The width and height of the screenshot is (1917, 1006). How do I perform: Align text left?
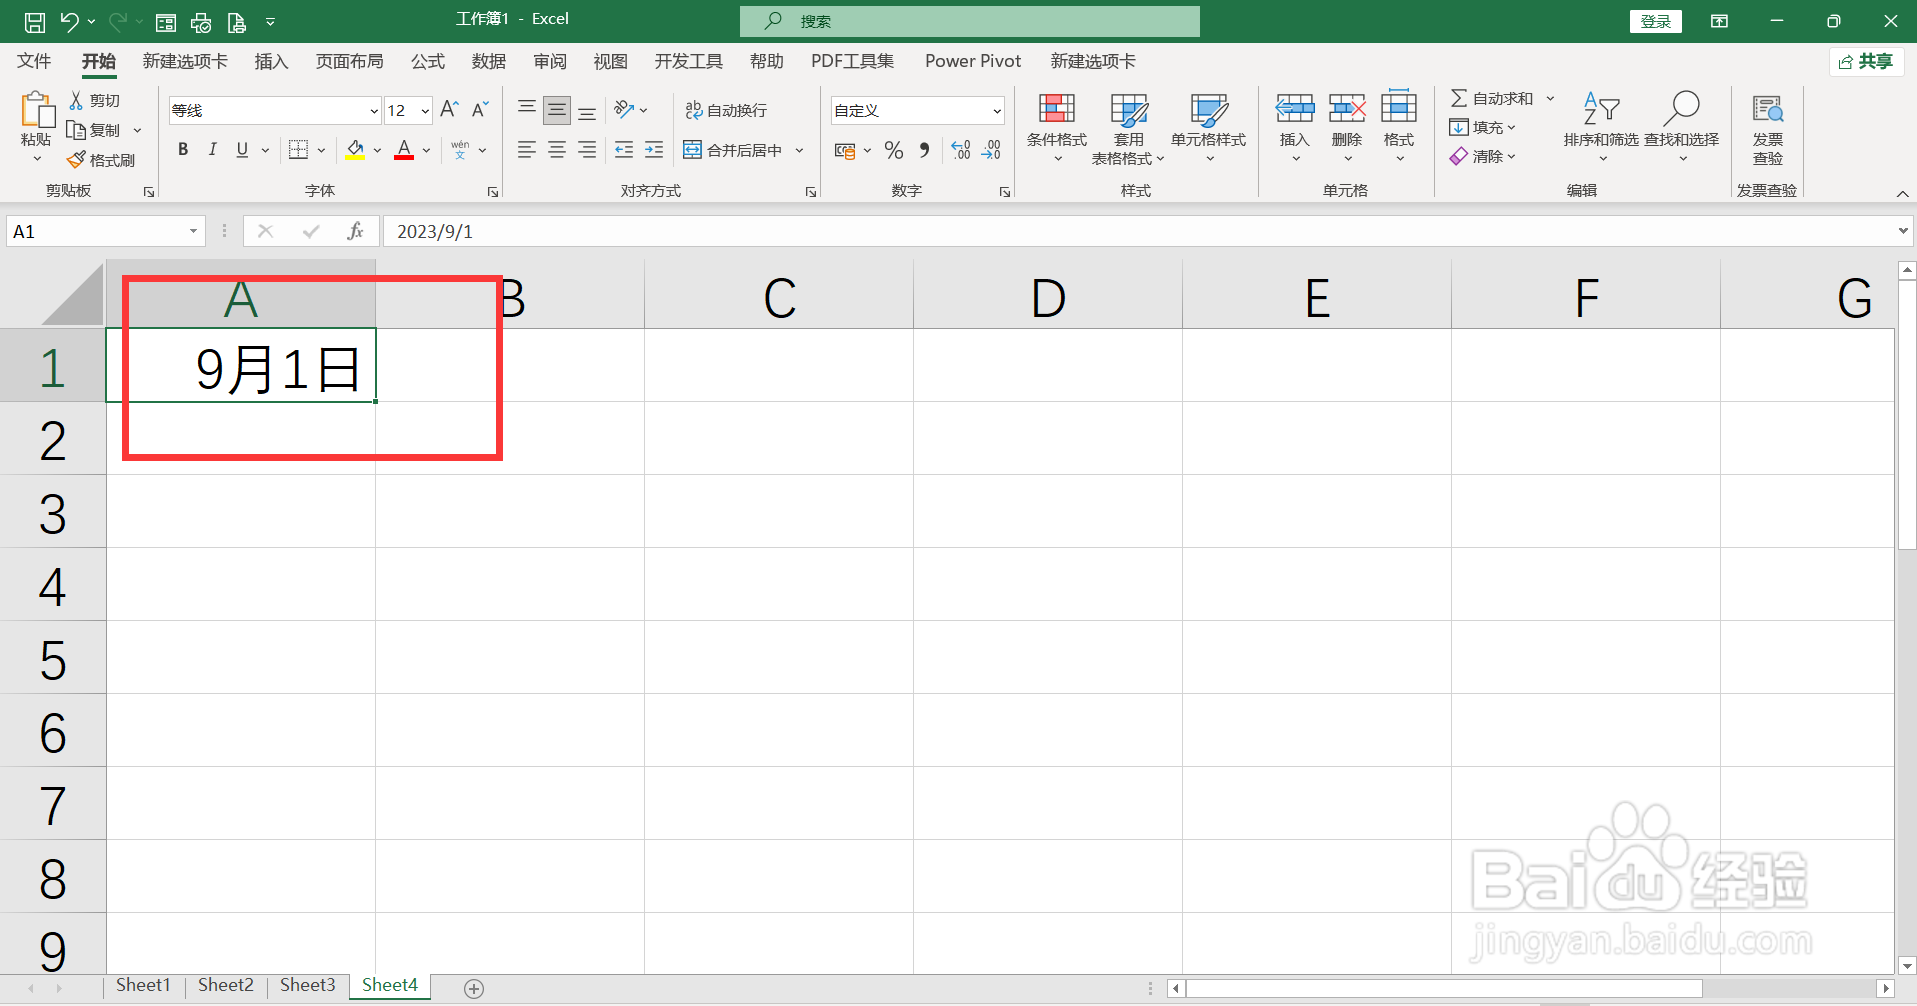[527, 150]
